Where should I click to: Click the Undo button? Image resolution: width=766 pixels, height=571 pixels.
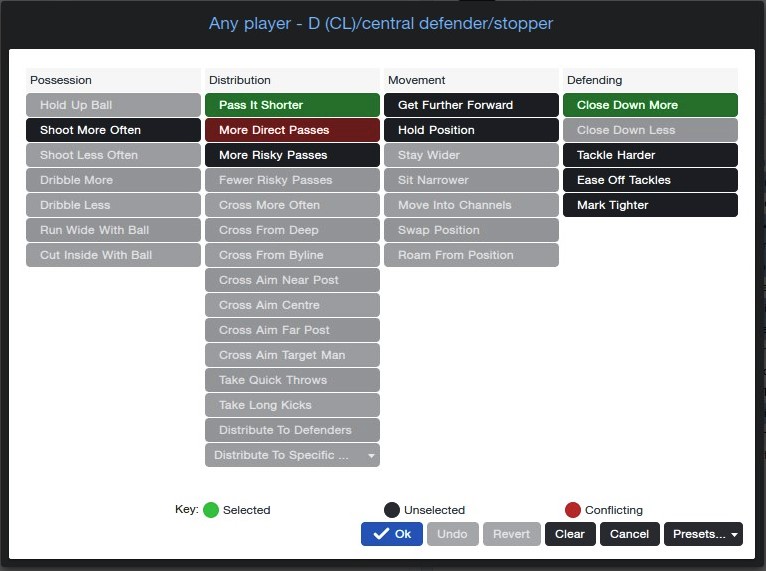tap(452, 534)
